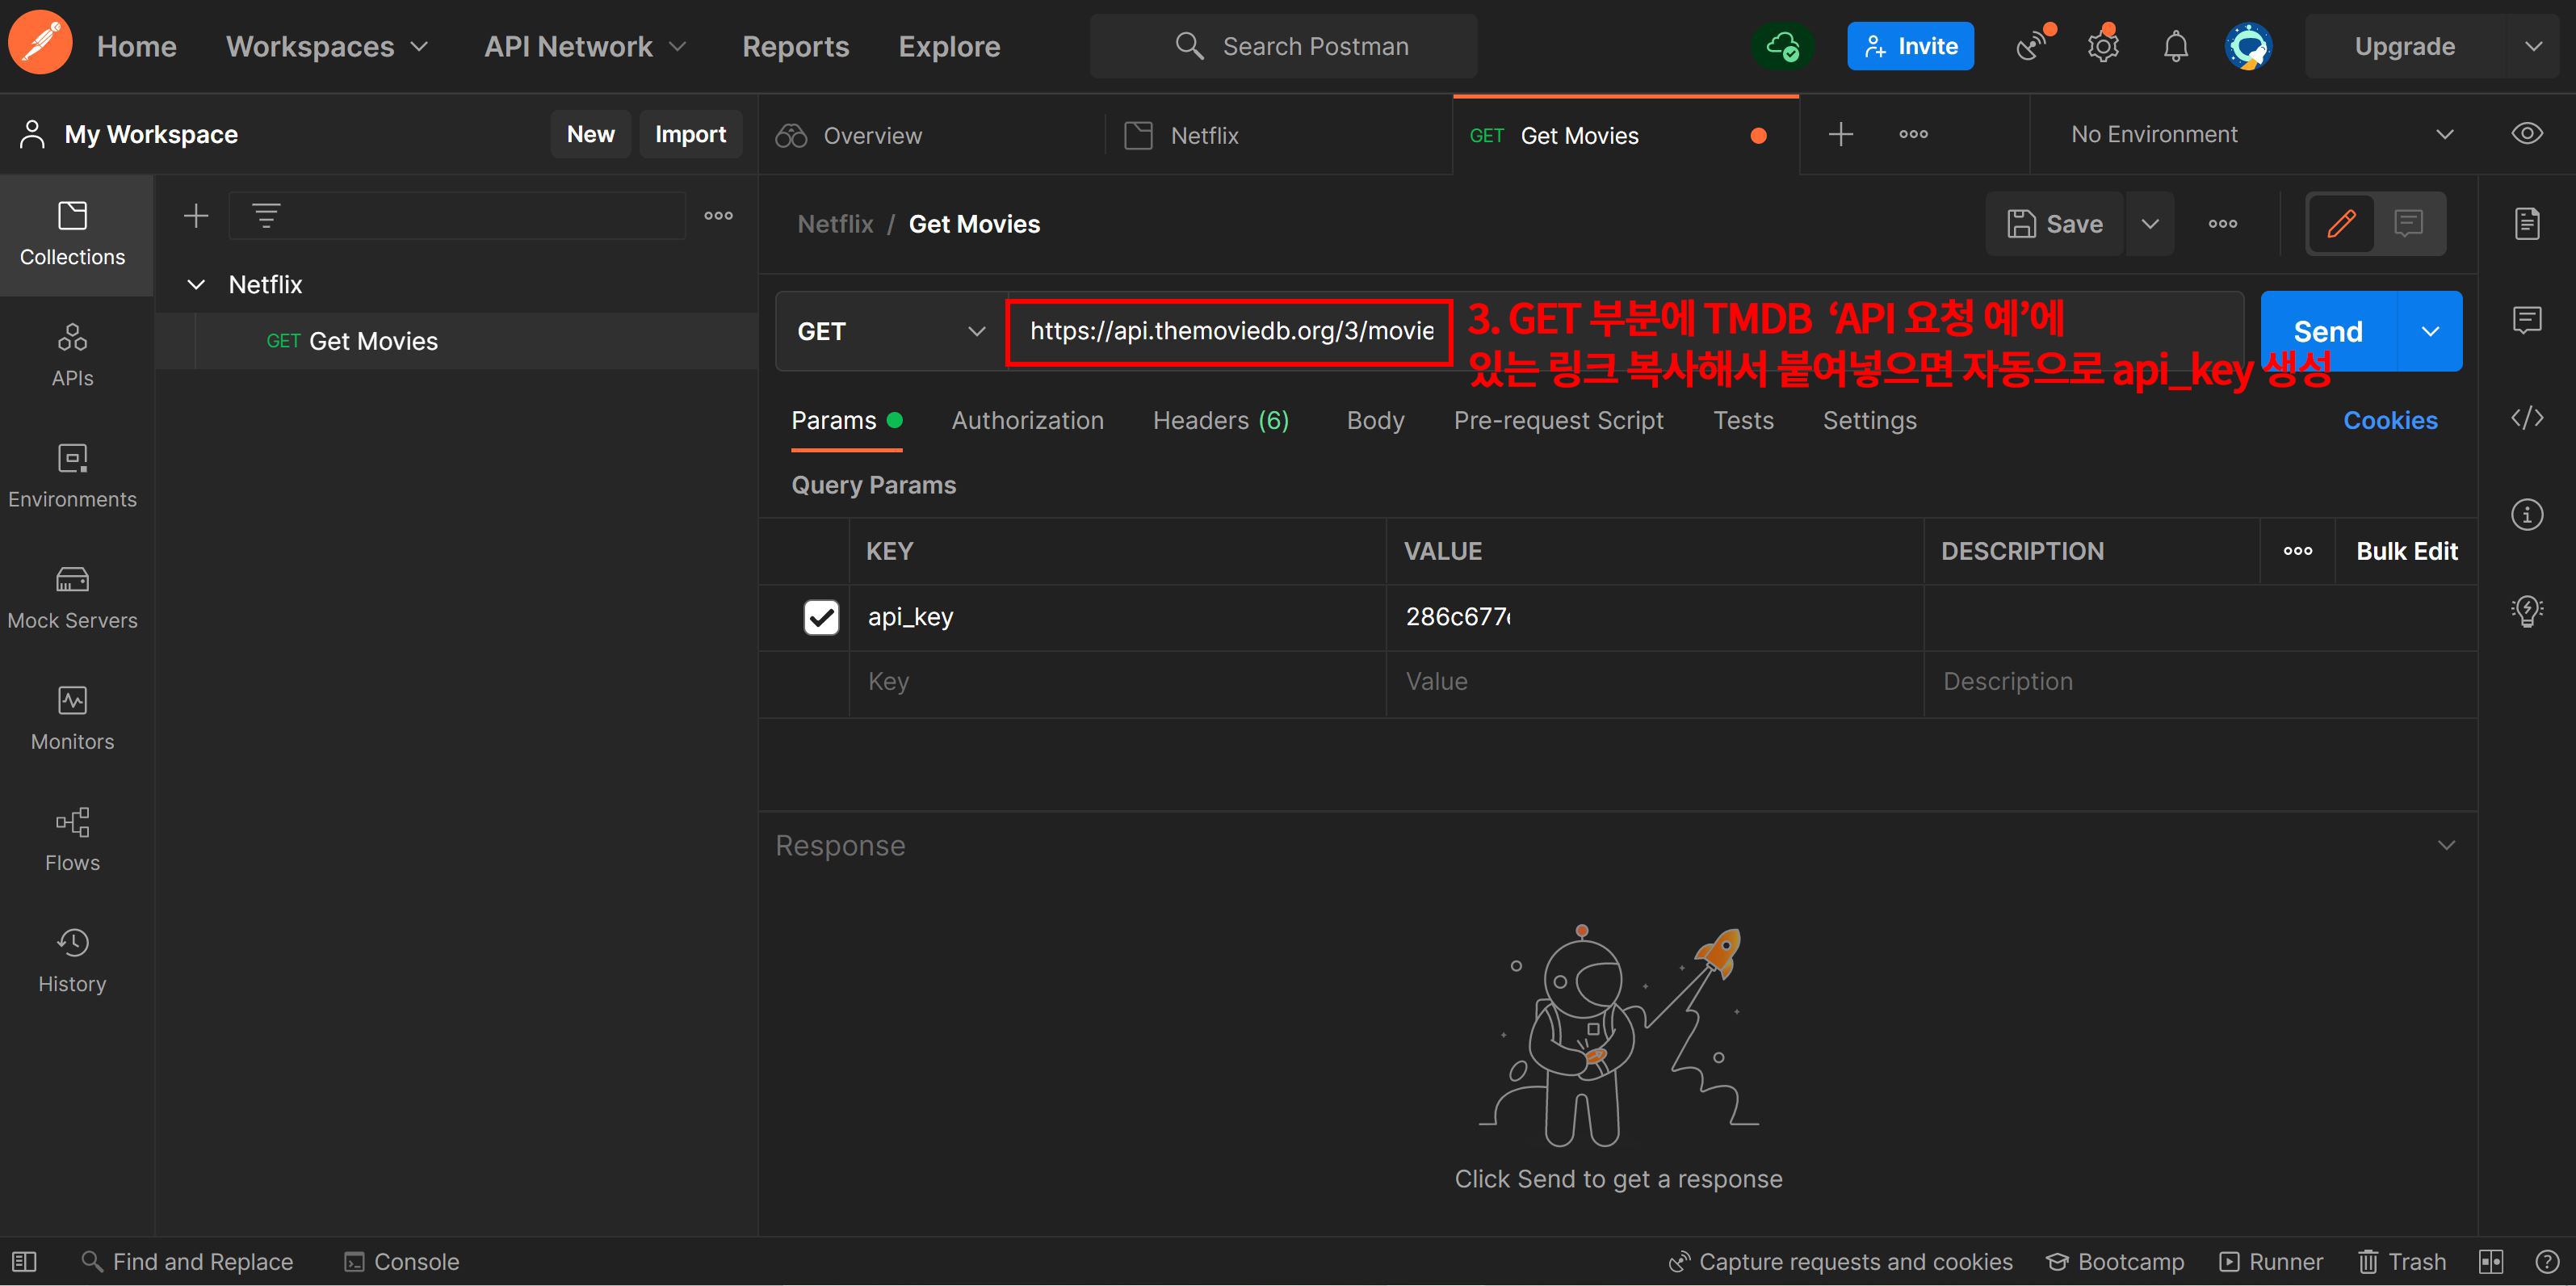The height and width of the screenshot is (1286, 2576).
Task: Open the sync status cloud icon
Action: point(1782,46)
